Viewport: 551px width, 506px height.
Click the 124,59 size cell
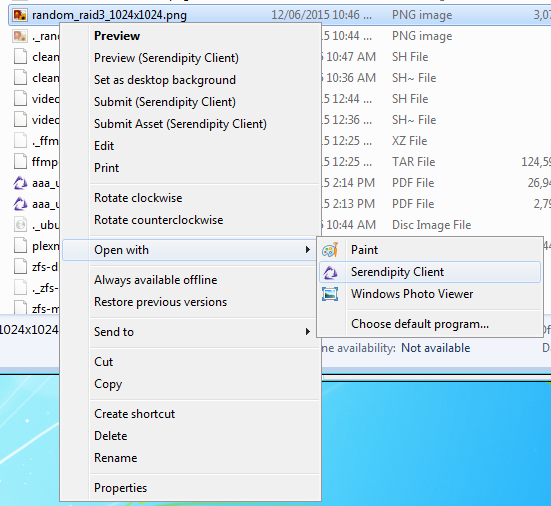[536, 162]
